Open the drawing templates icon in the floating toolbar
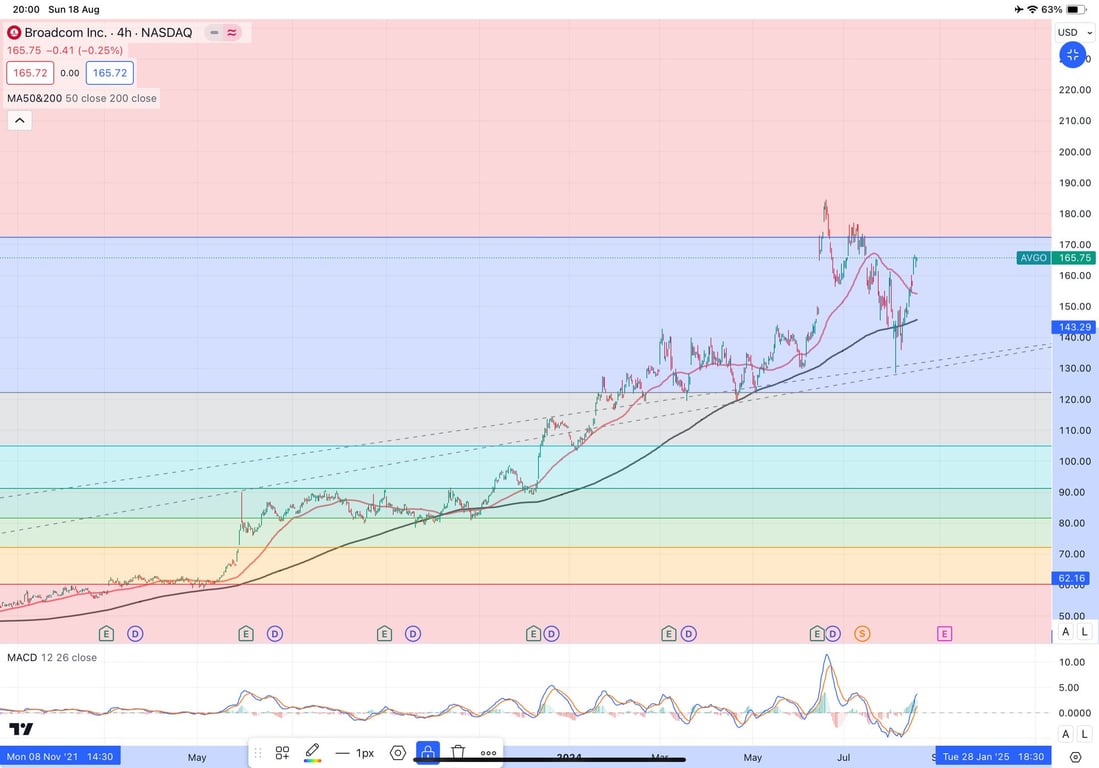This screenshot has height=768, width=1099. [x=282, y=753]
